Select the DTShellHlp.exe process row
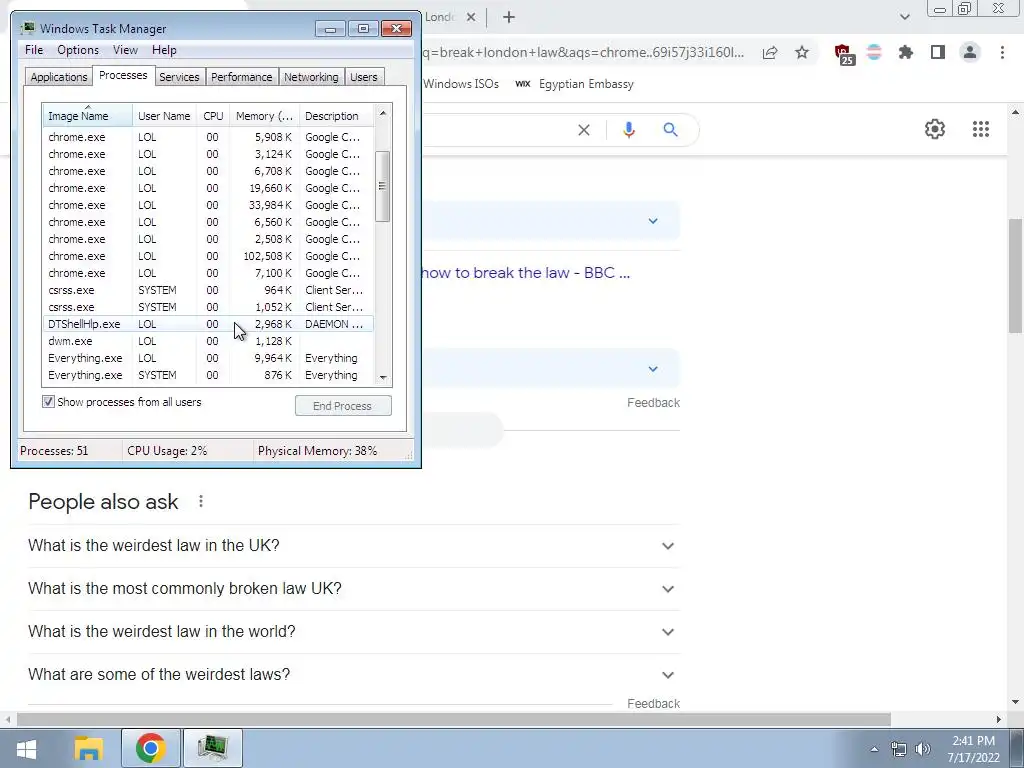The width and height of the screenshot is (1024, 768). (208, 324)
